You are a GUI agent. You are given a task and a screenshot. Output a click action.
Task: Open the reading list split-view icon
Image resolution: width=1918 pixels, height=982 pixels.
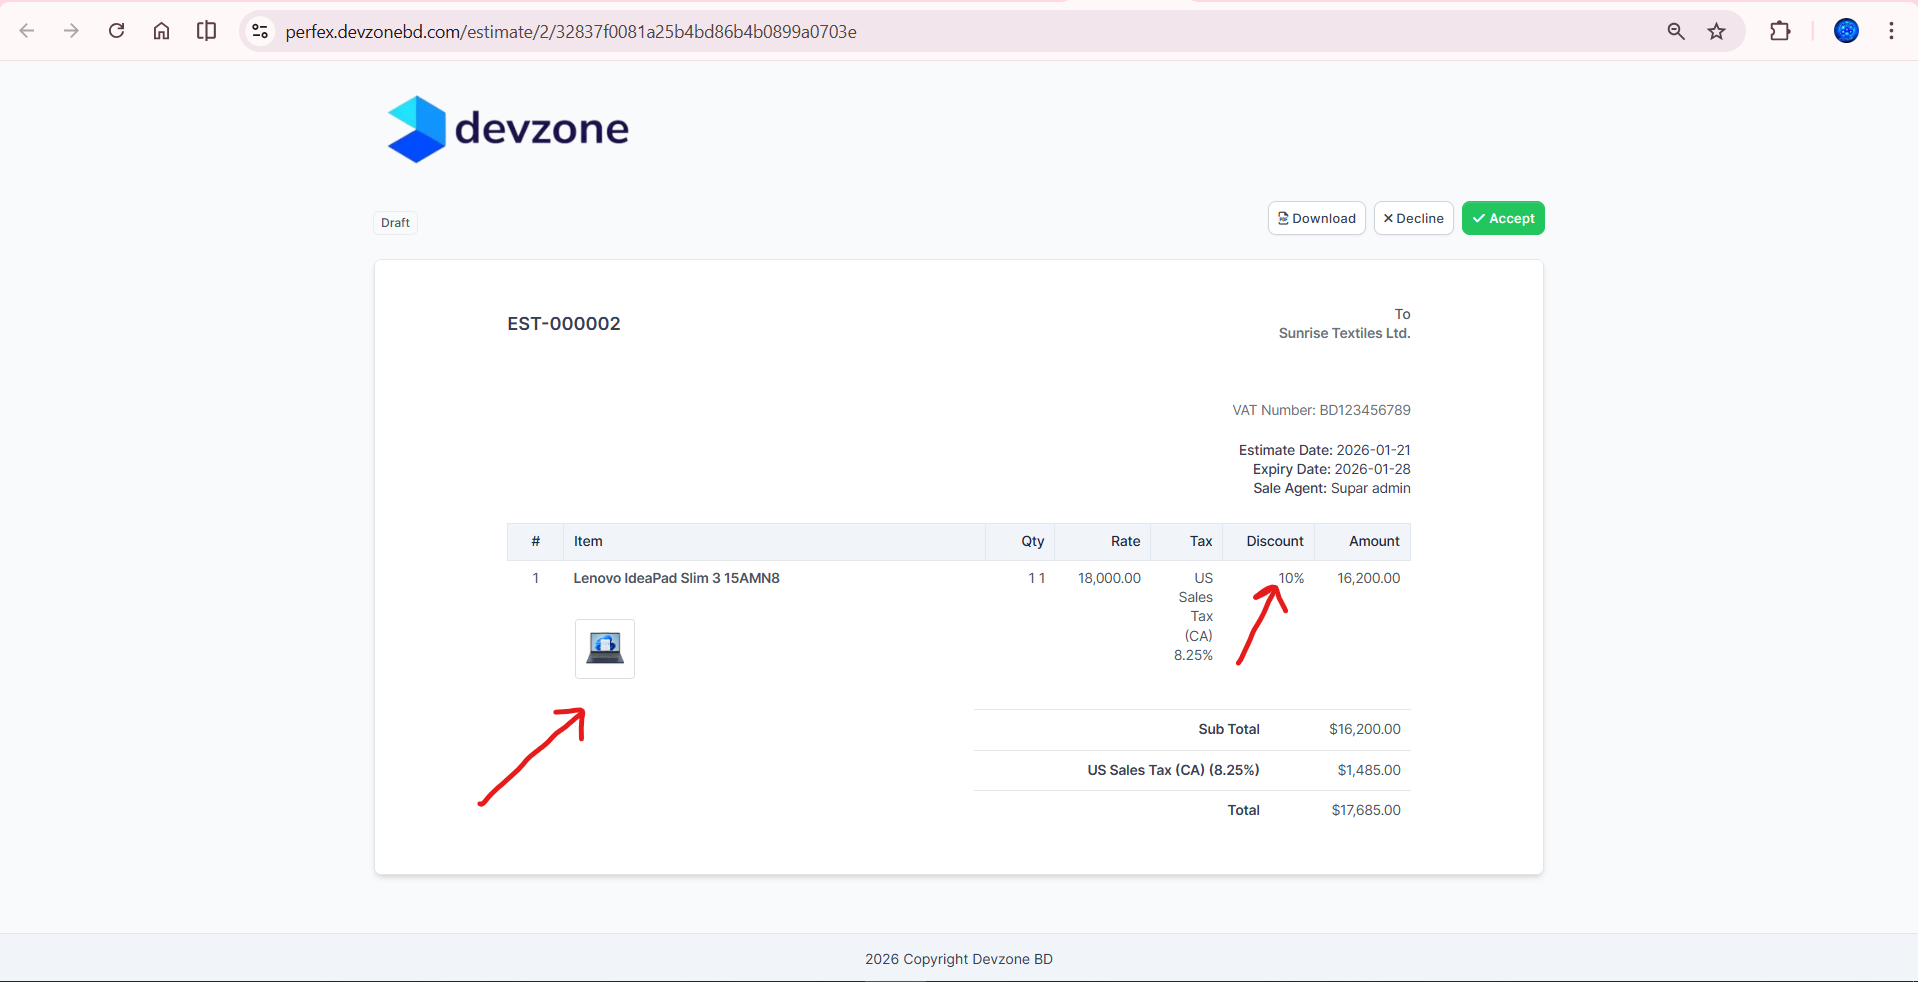[x=206, y=31]
